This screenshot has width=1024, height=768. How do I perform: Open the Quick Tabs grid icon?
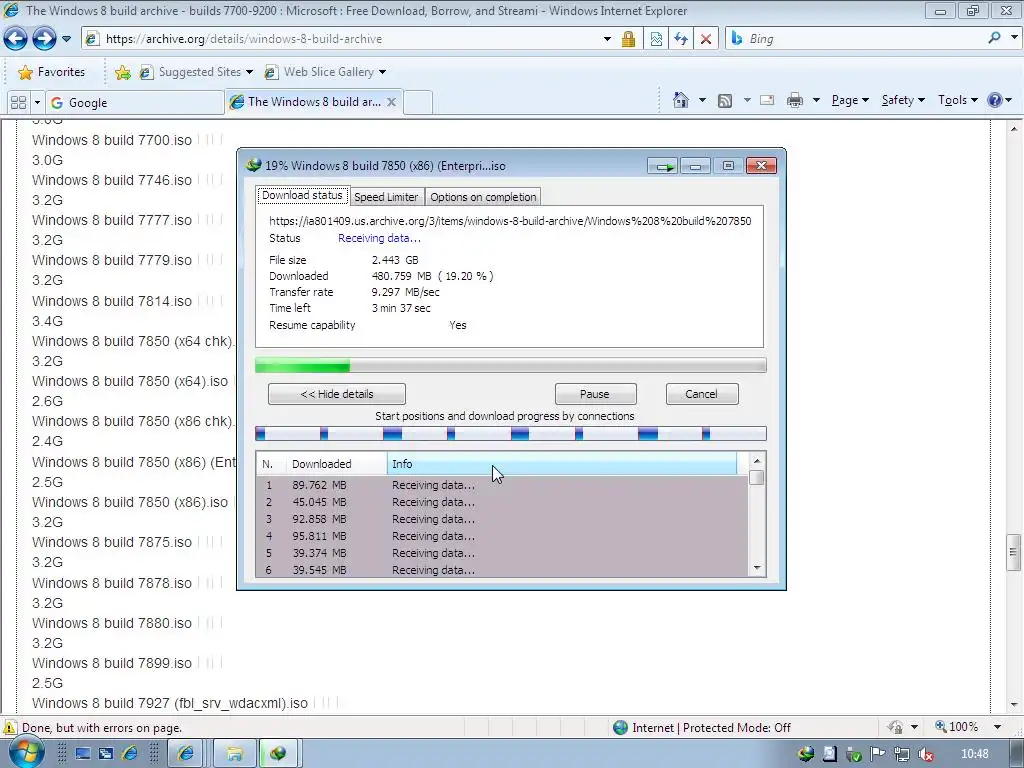click(x=19, y=103)
